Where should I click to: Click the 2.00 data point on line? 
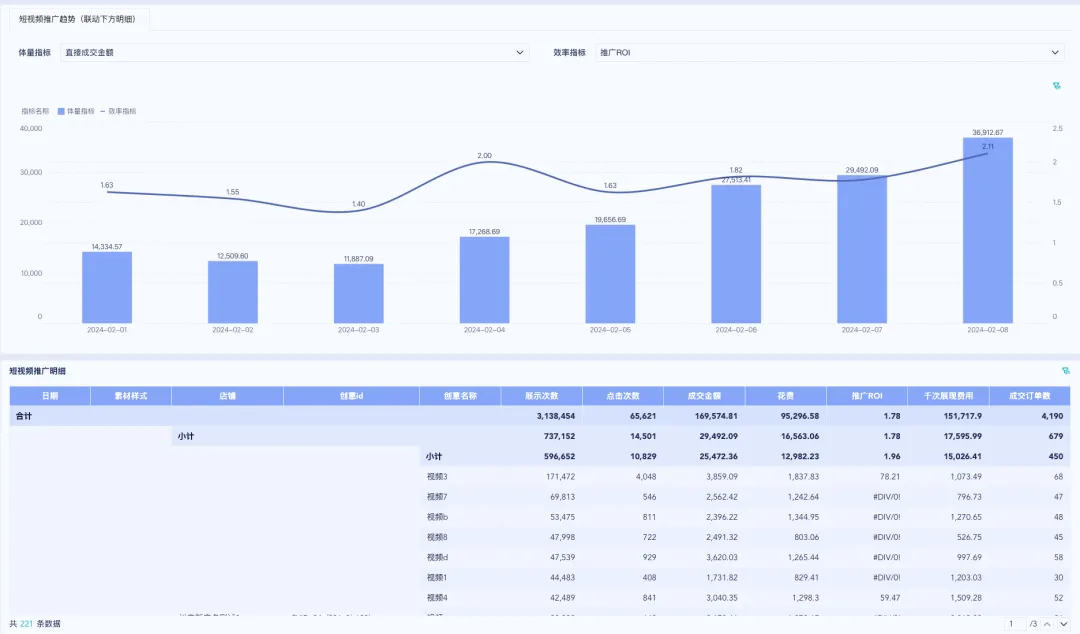(484, 163)
